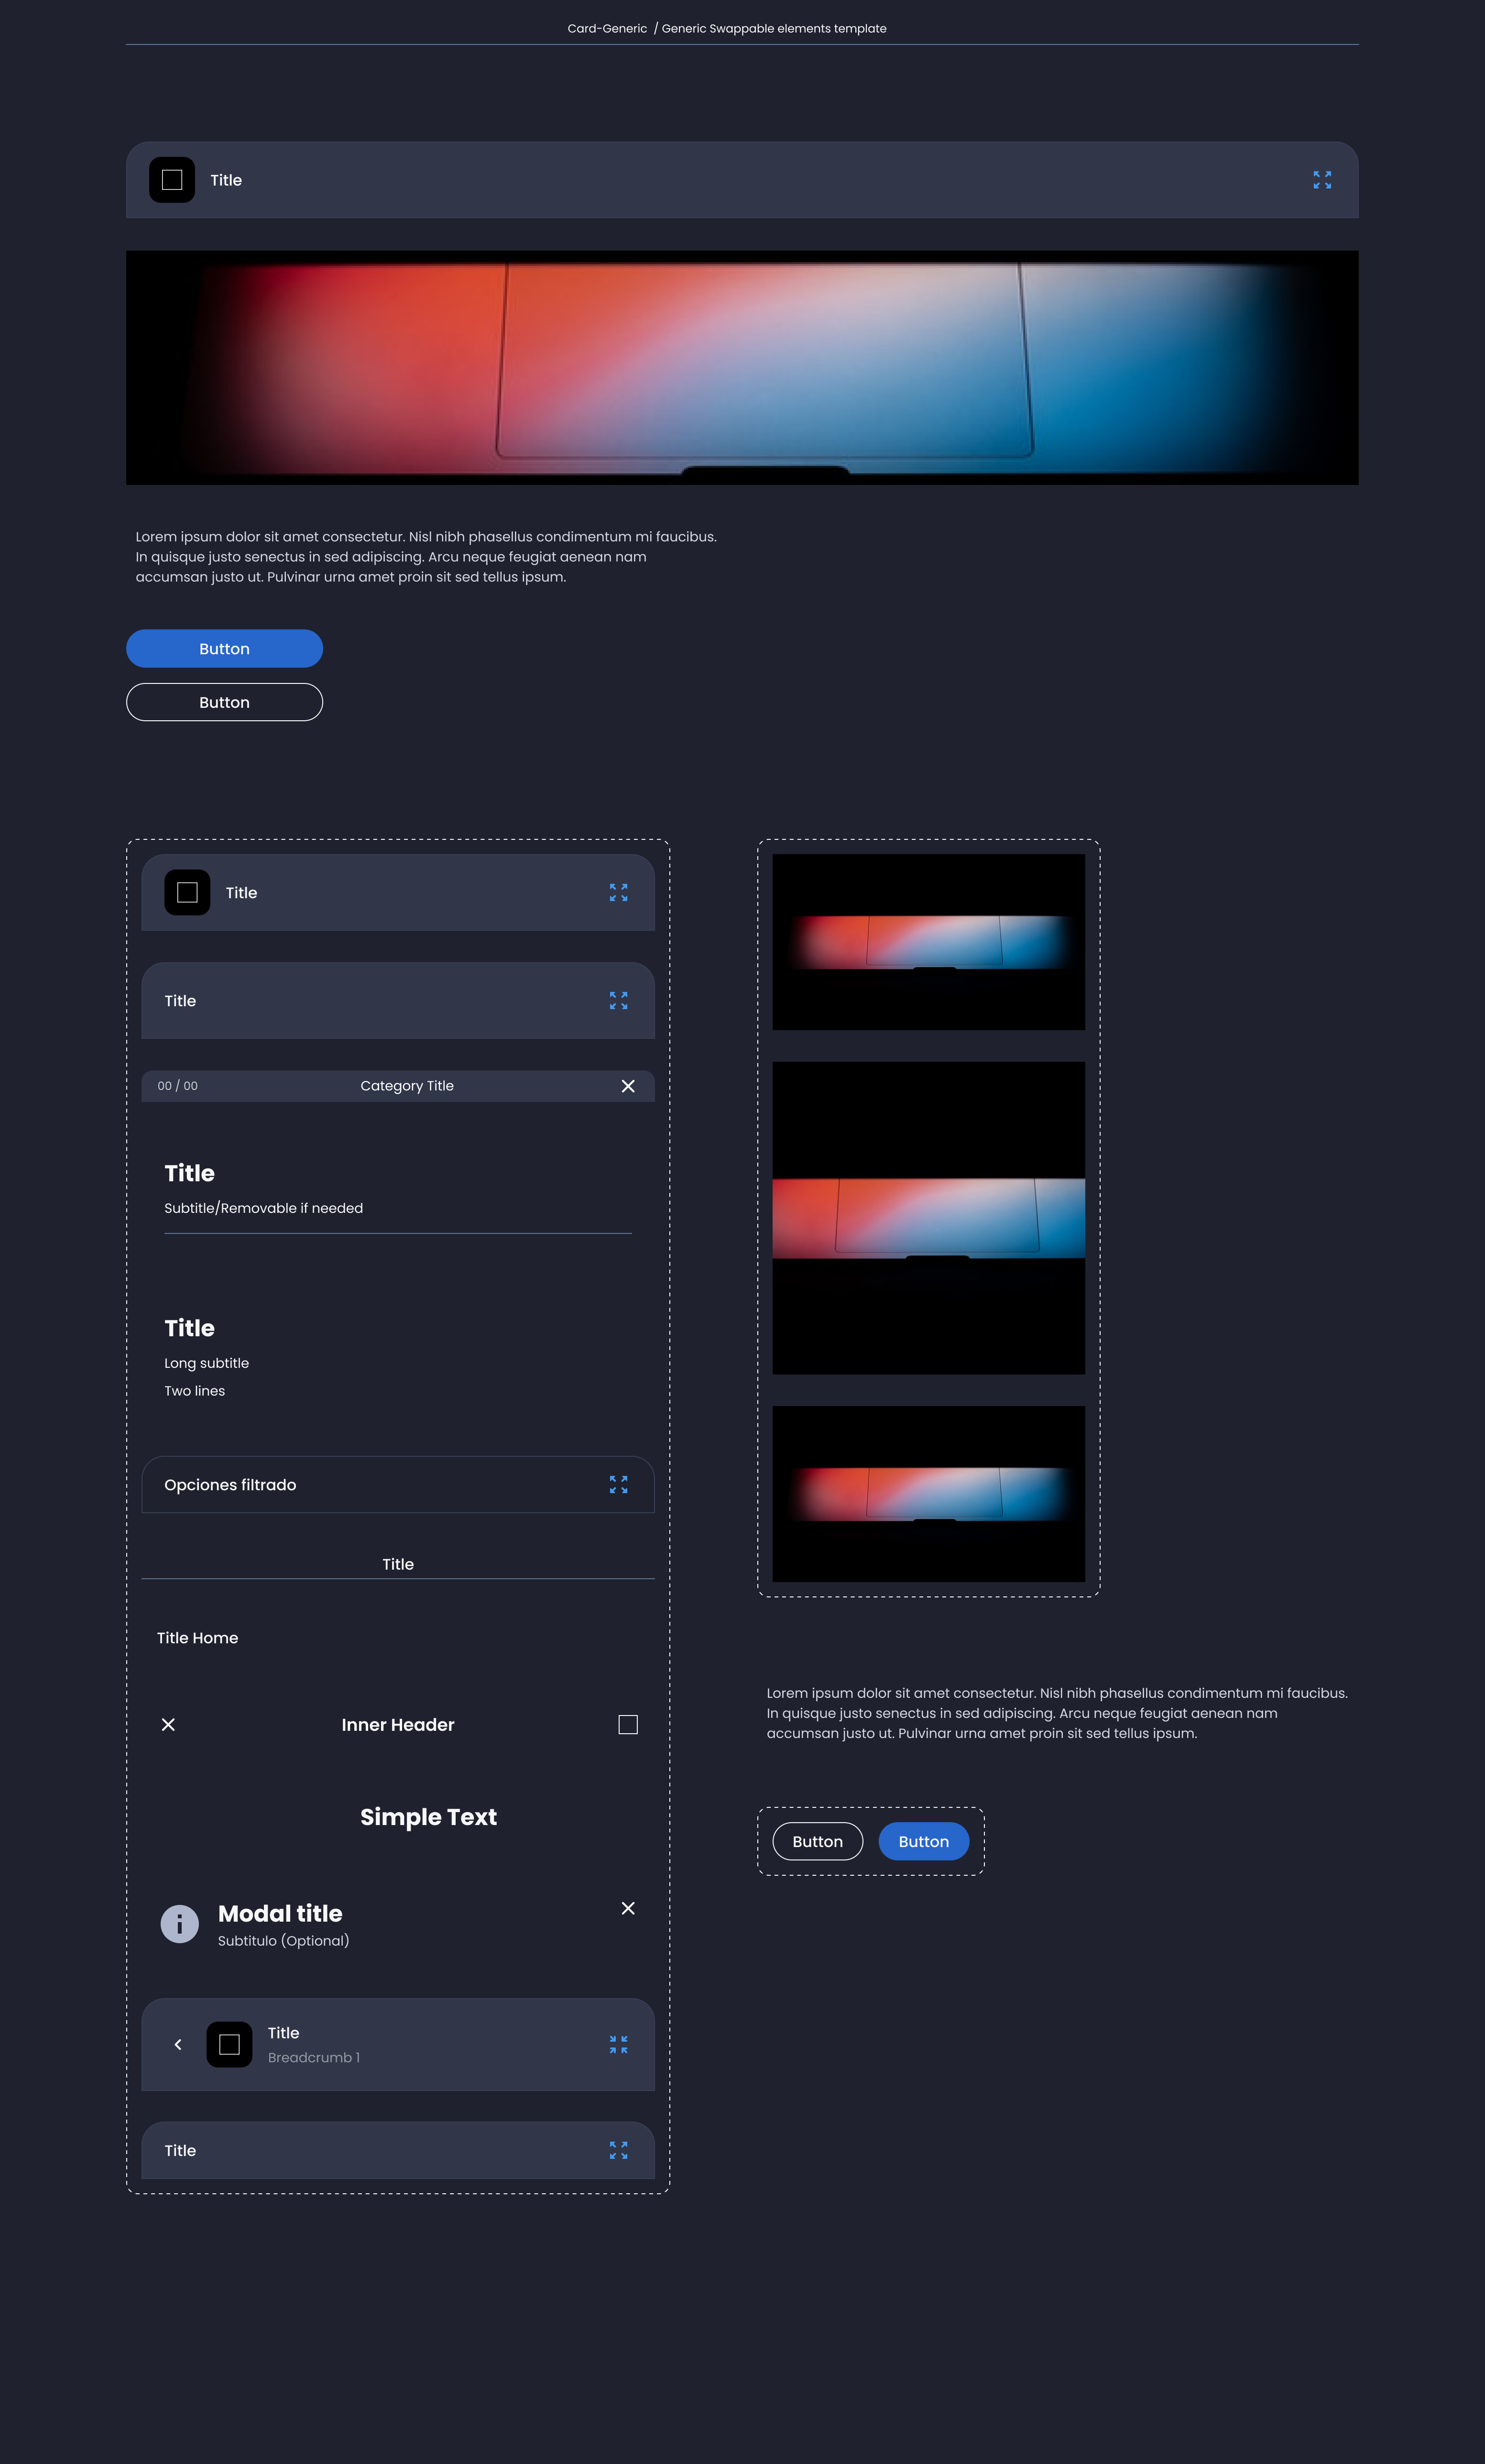
Task: Select the centered Title tab above Title Home
Action: click(x=398, y=1565)
